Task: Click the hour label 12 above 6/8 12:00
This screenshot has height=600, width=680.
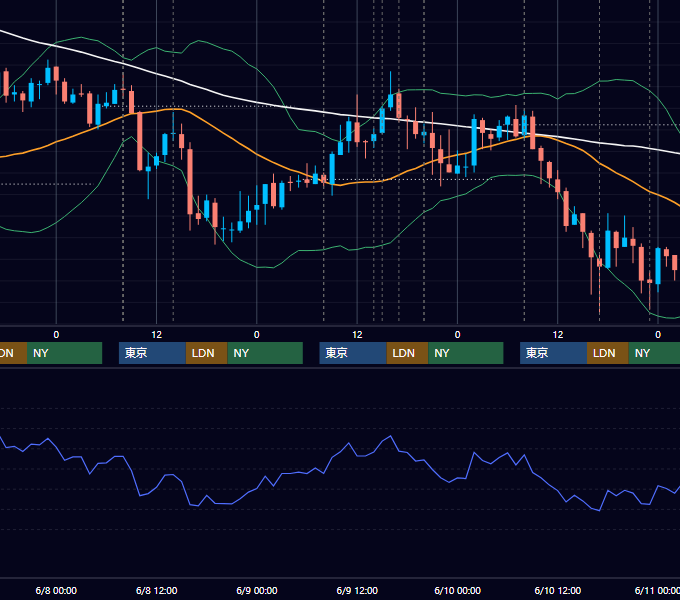Action: (157, 335)
